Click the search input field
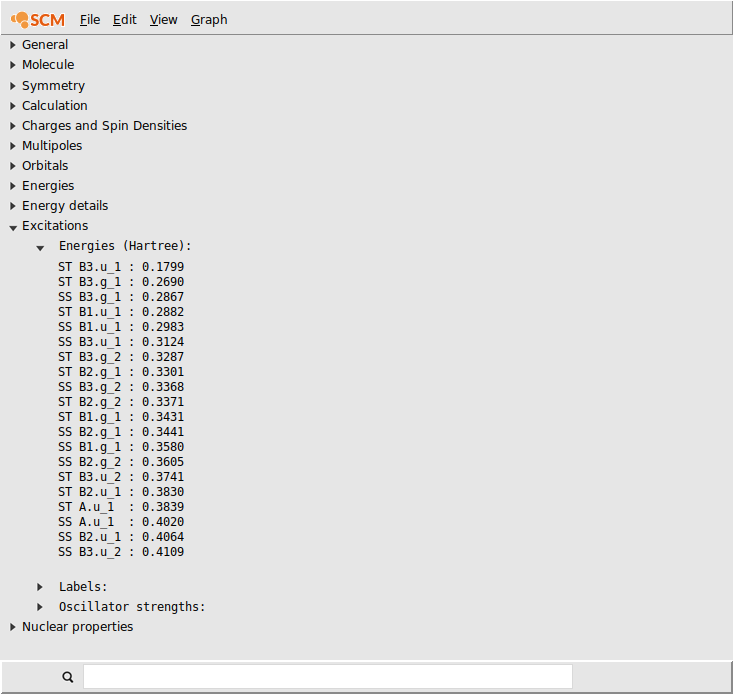The width and height of the screenshot is (733, 694). pos(327,677)
